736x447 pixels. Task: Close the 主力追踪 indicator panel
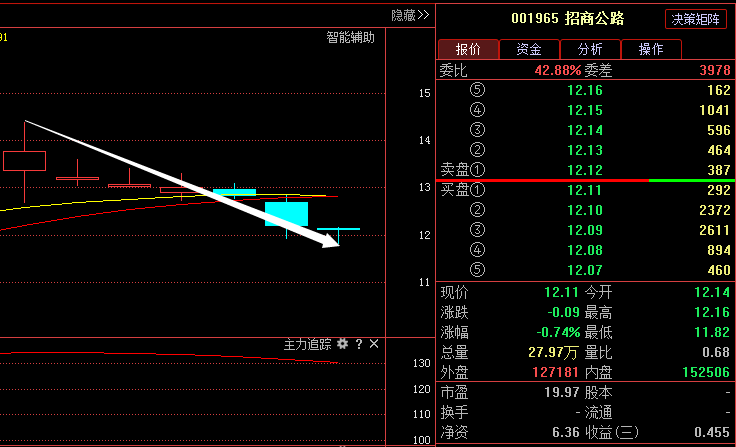(374, 344)
